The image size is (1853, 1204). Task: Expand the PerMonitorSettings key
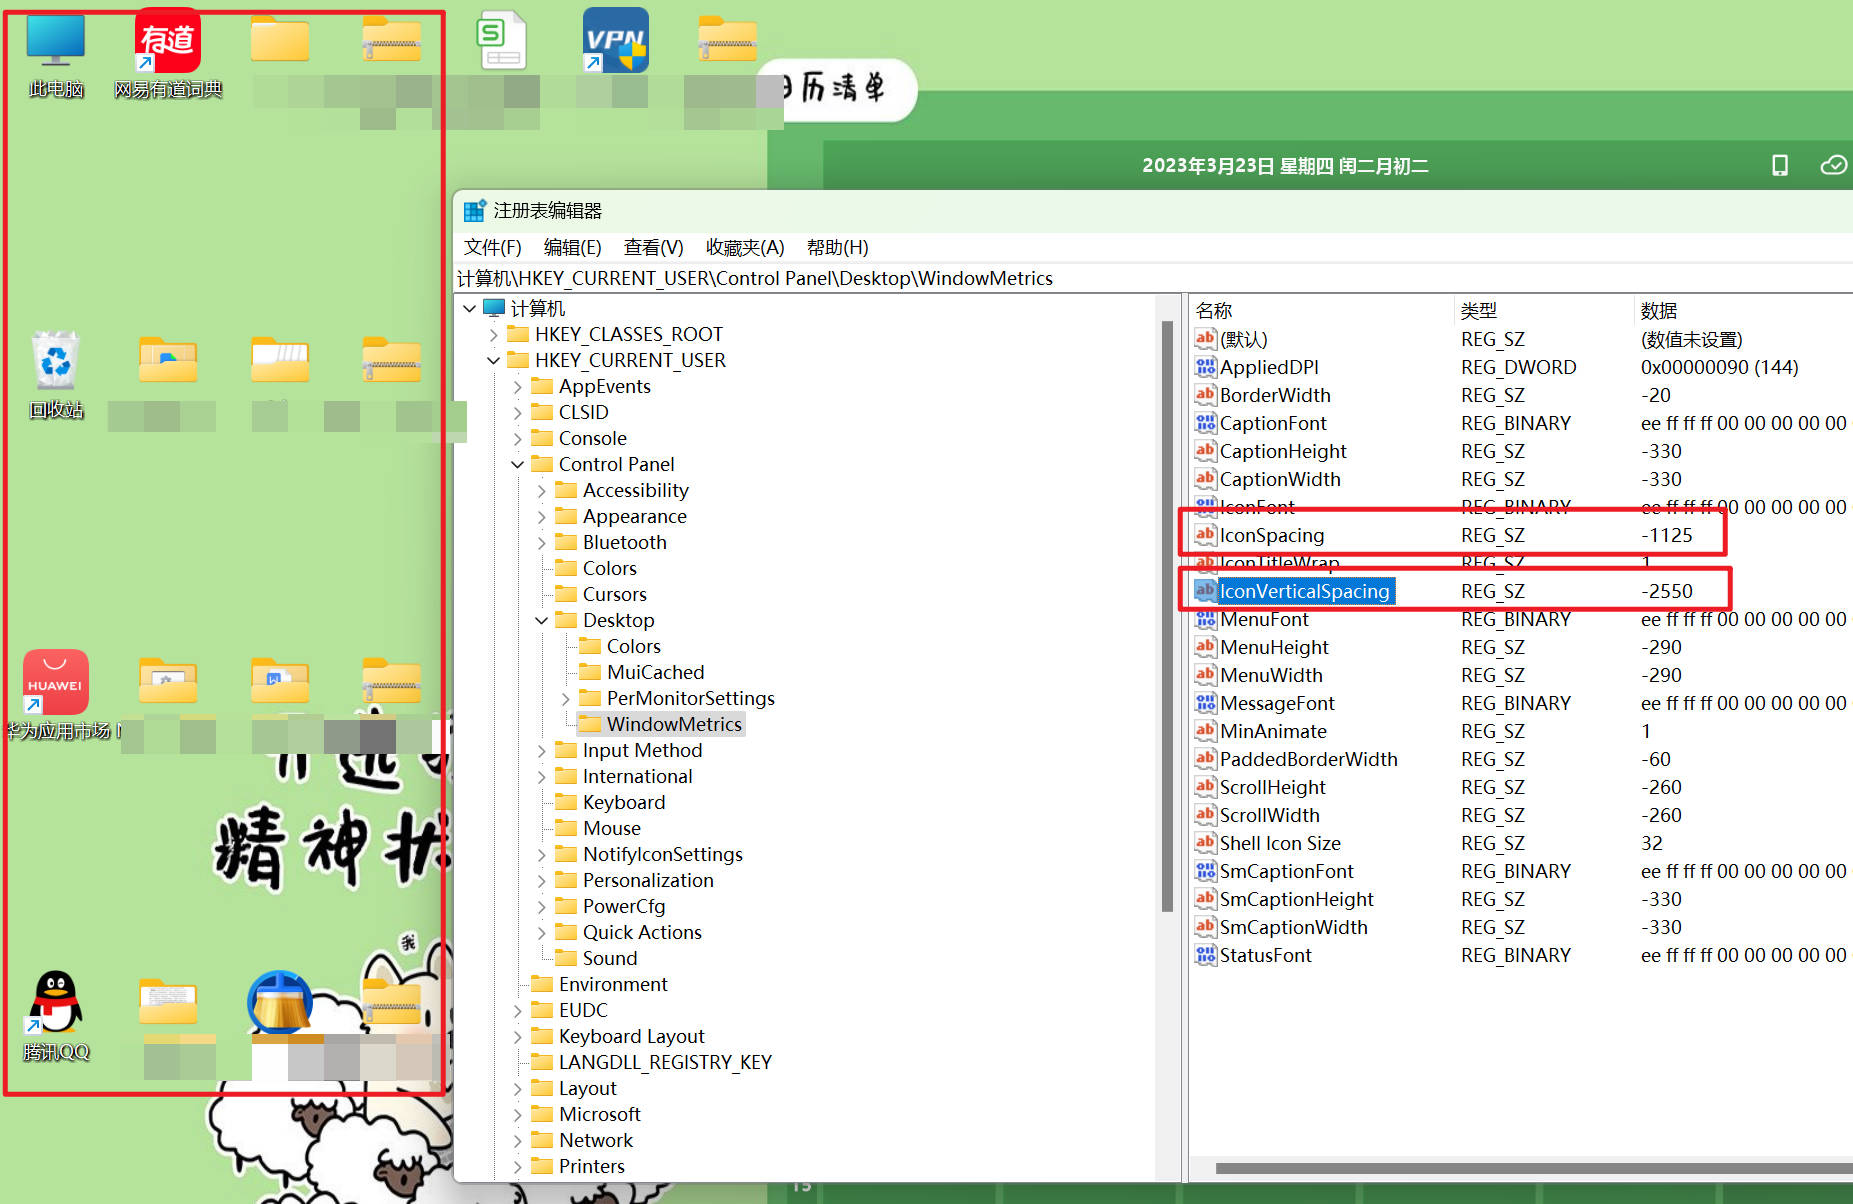(x=566, y=698)
